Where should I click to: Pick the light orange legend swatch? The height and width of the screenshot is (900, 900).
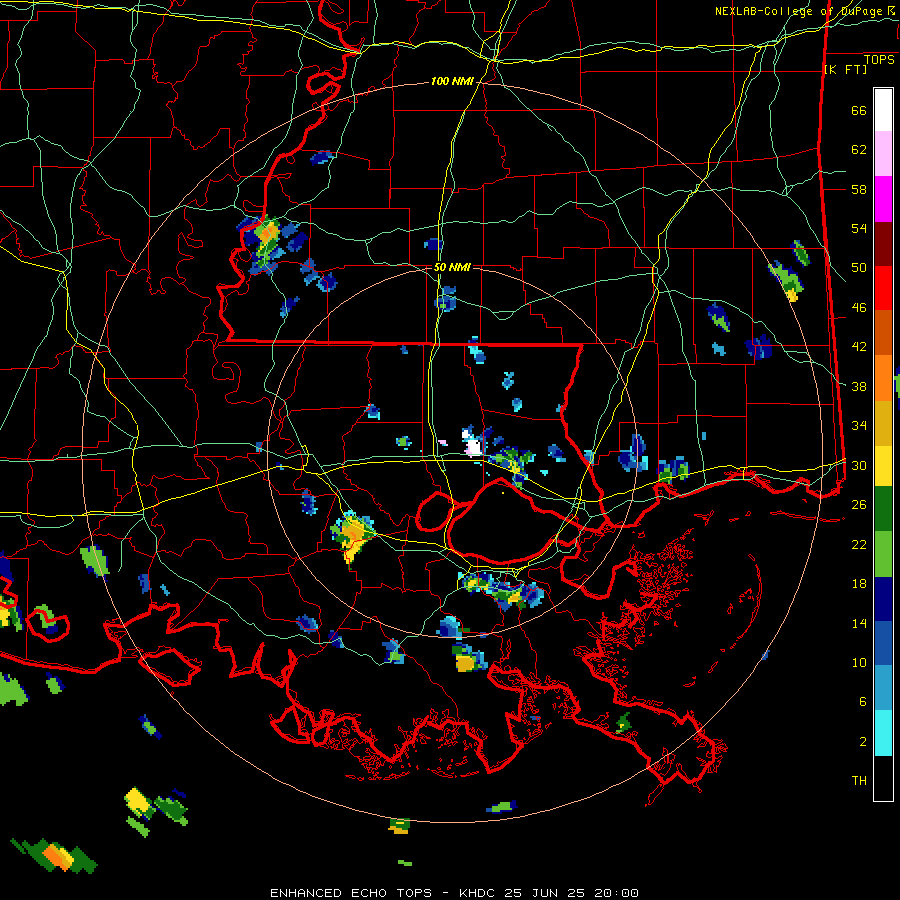[883, 378]
